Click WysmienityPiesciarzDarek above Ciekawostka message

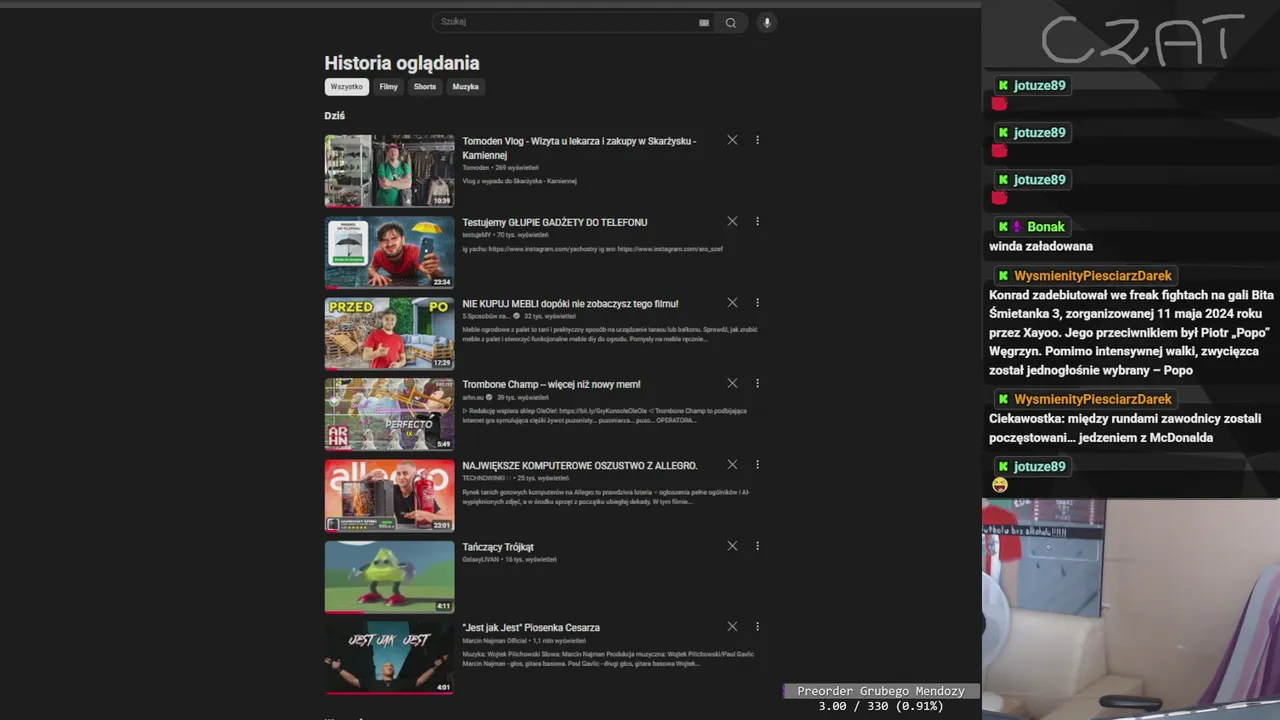pos(1093,400)
